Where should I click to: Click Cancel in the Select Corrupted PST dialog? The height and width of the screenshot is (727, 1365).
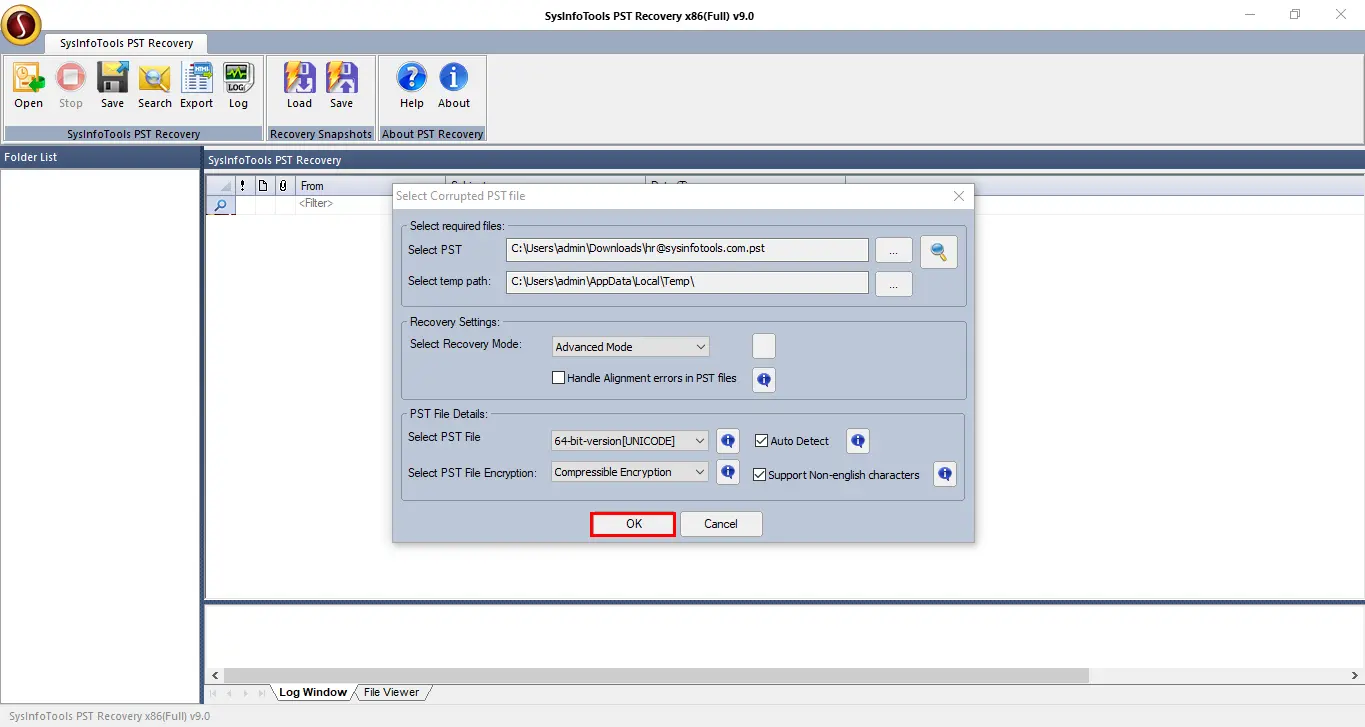tap(721, 524)
